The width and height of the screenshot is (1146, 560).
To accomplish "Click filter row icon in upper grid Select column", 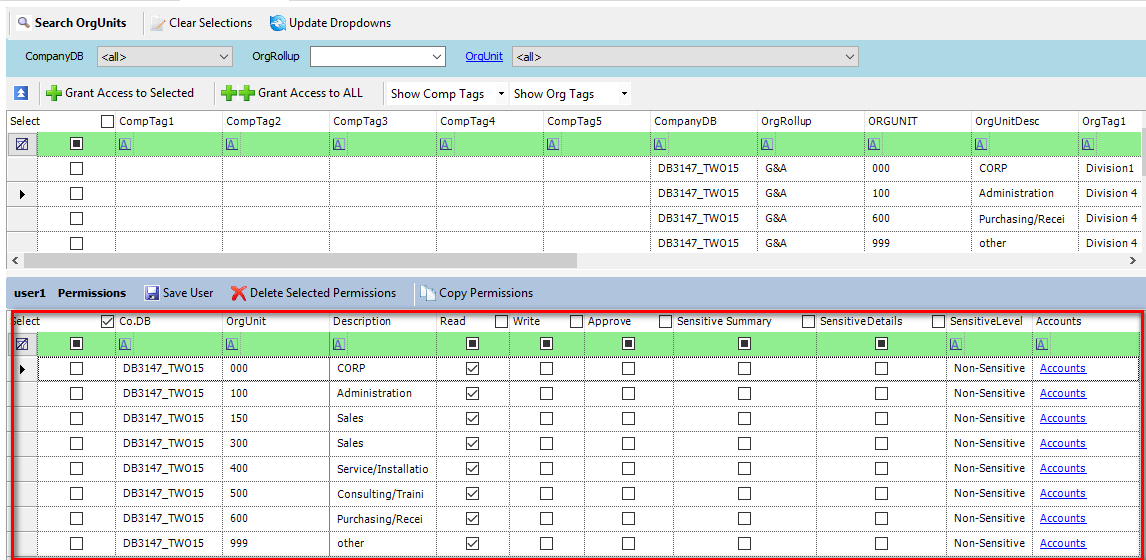I will point(22,144).
